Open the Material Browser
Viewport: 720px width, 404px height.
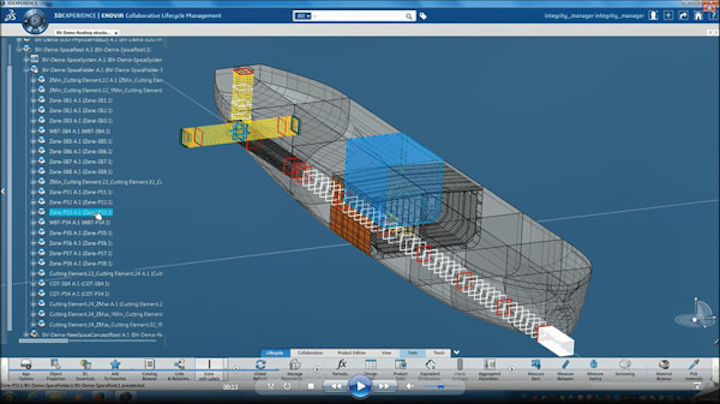(664, 369)
